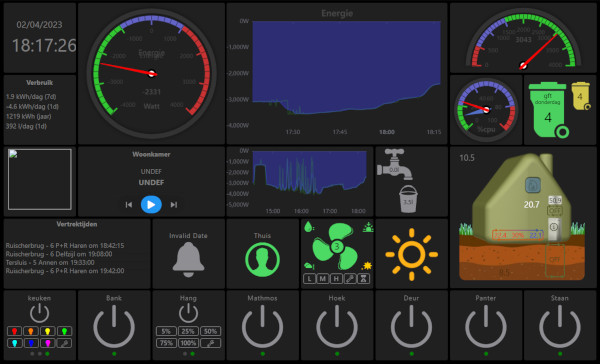The image size is (600, 364).
Task: Click the Energie chart title
Action: (x=337, y=13)
